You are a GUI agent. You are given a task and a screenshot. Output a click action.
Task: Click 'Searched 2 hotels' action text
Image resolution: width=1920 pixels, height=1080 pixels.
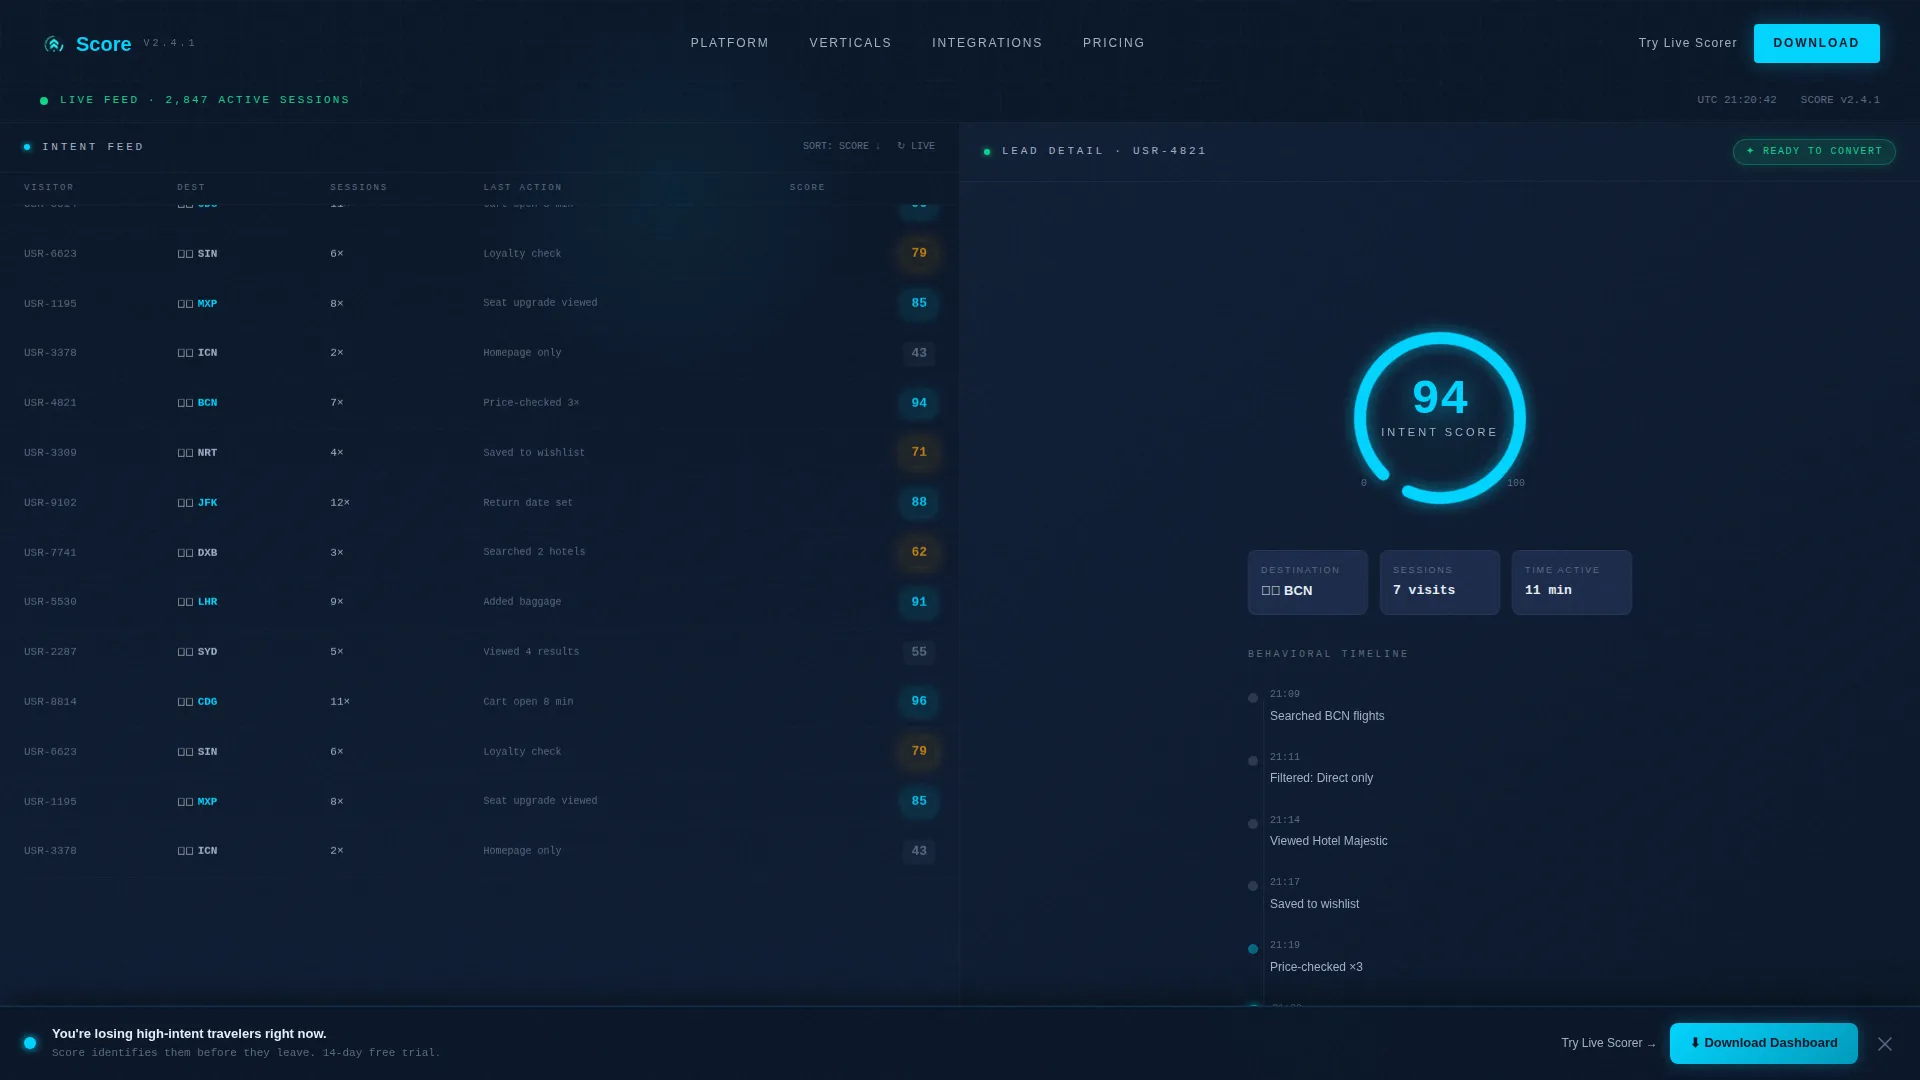(x=534, y=552)
